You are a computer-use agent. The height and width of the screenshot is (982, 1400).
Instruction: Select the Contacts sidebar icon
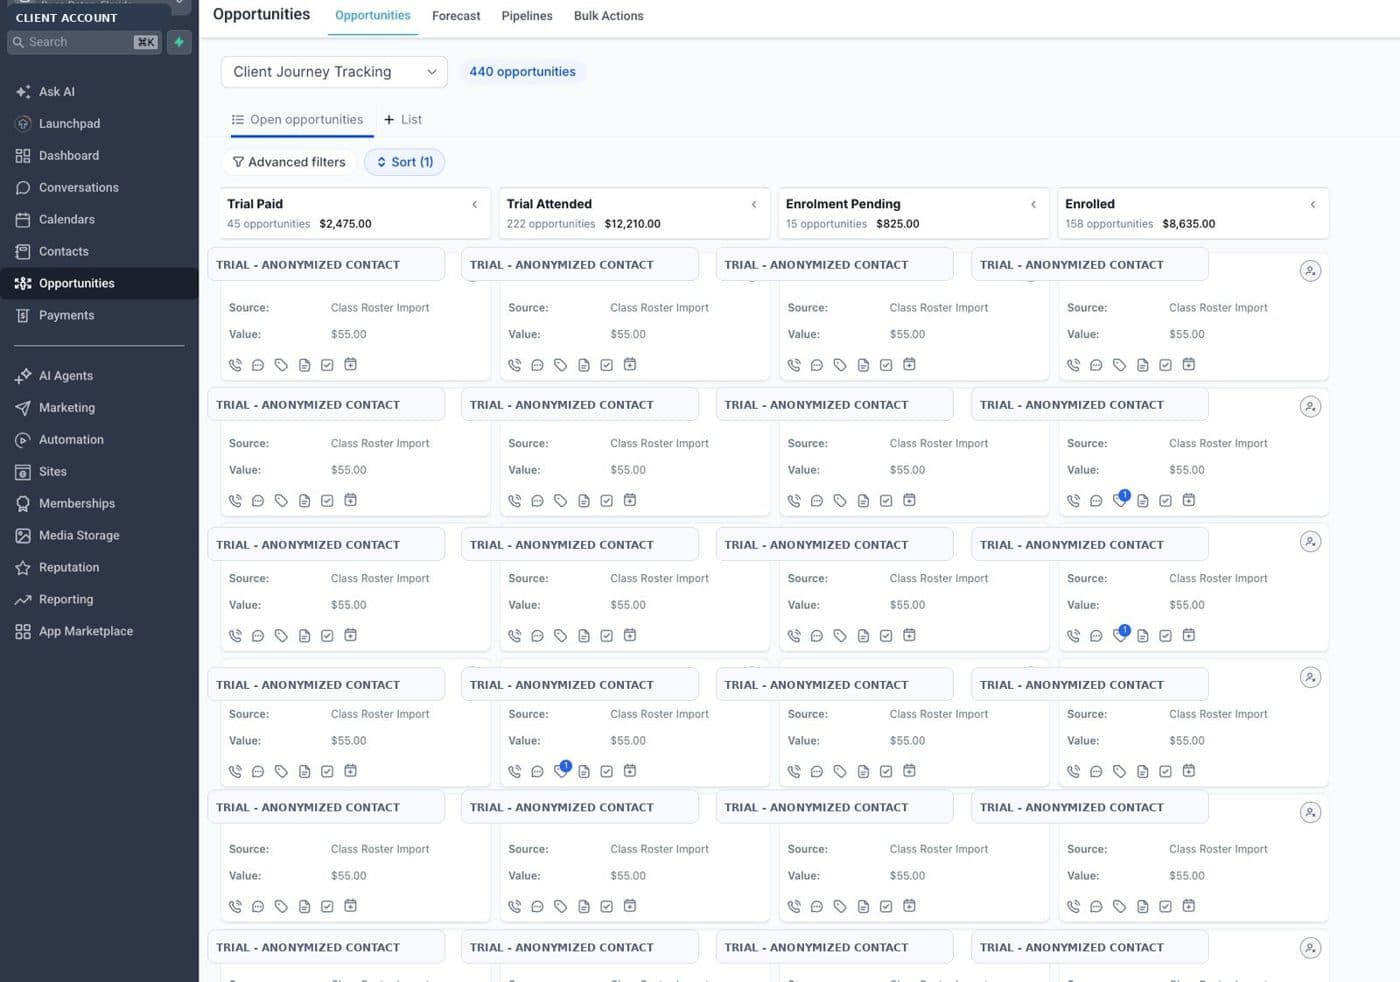point(23,251)
